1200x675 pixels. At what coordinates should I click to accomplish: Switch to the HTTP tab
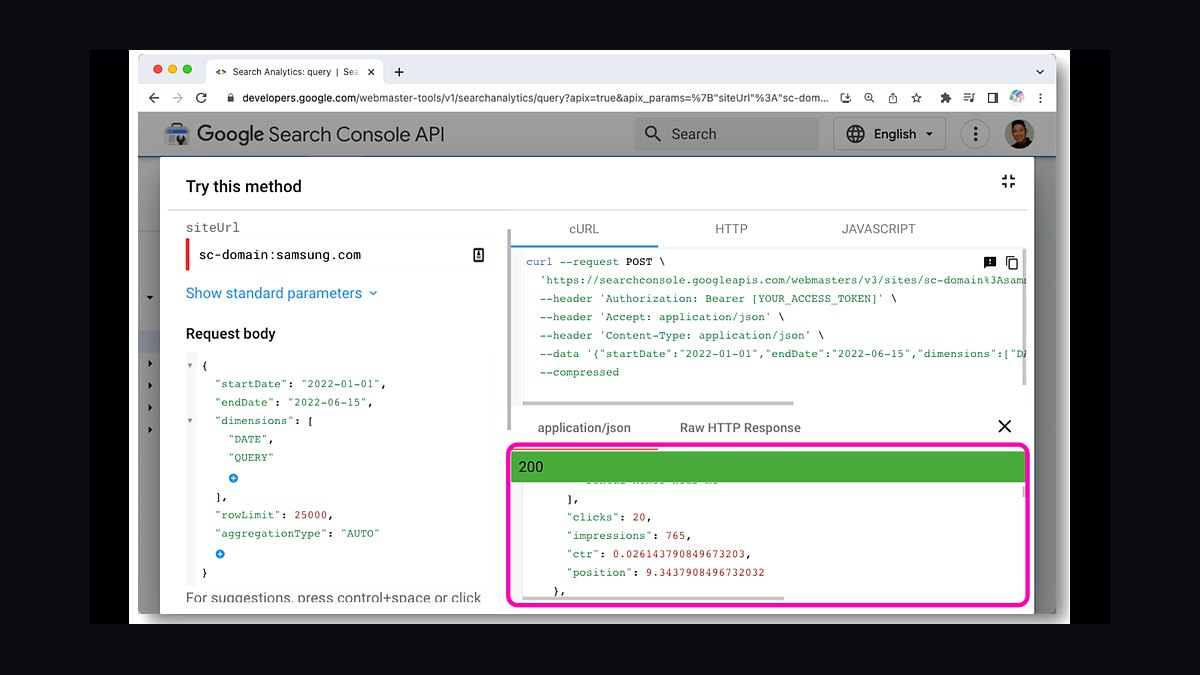click(731, 229)
